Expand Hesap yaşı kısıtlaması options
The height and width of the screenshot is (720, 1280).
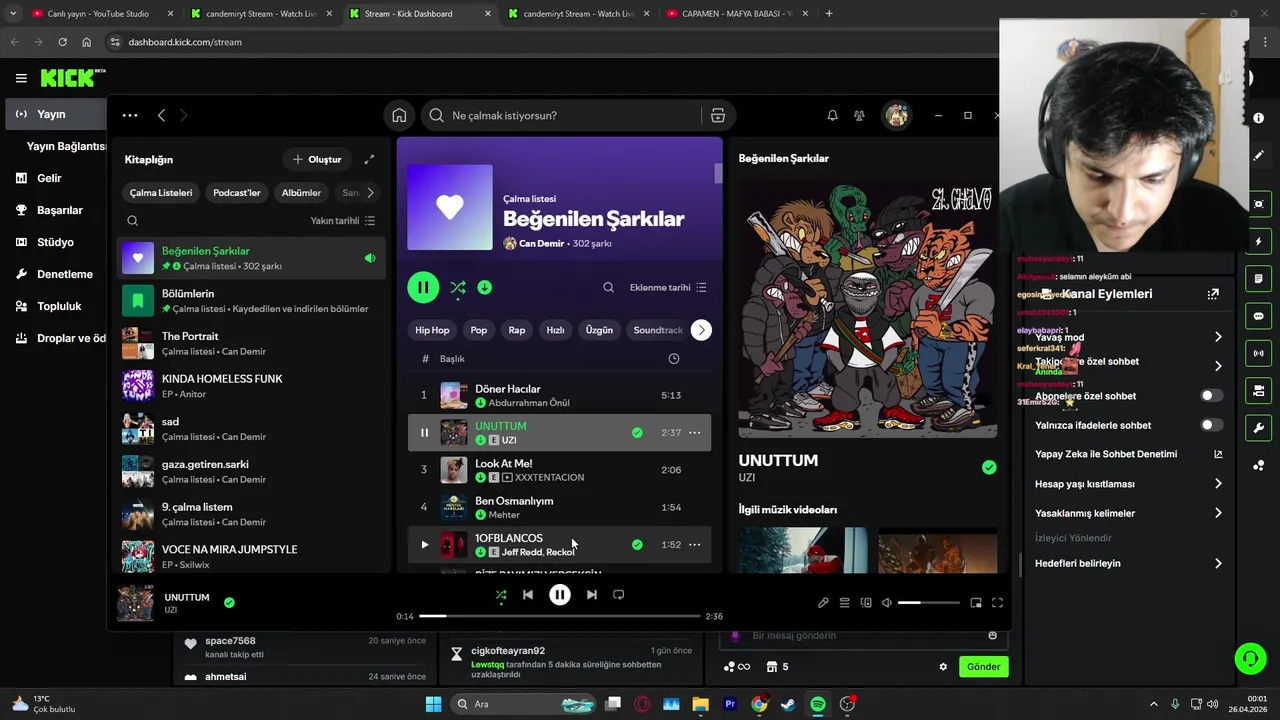tap(1218, 484)
